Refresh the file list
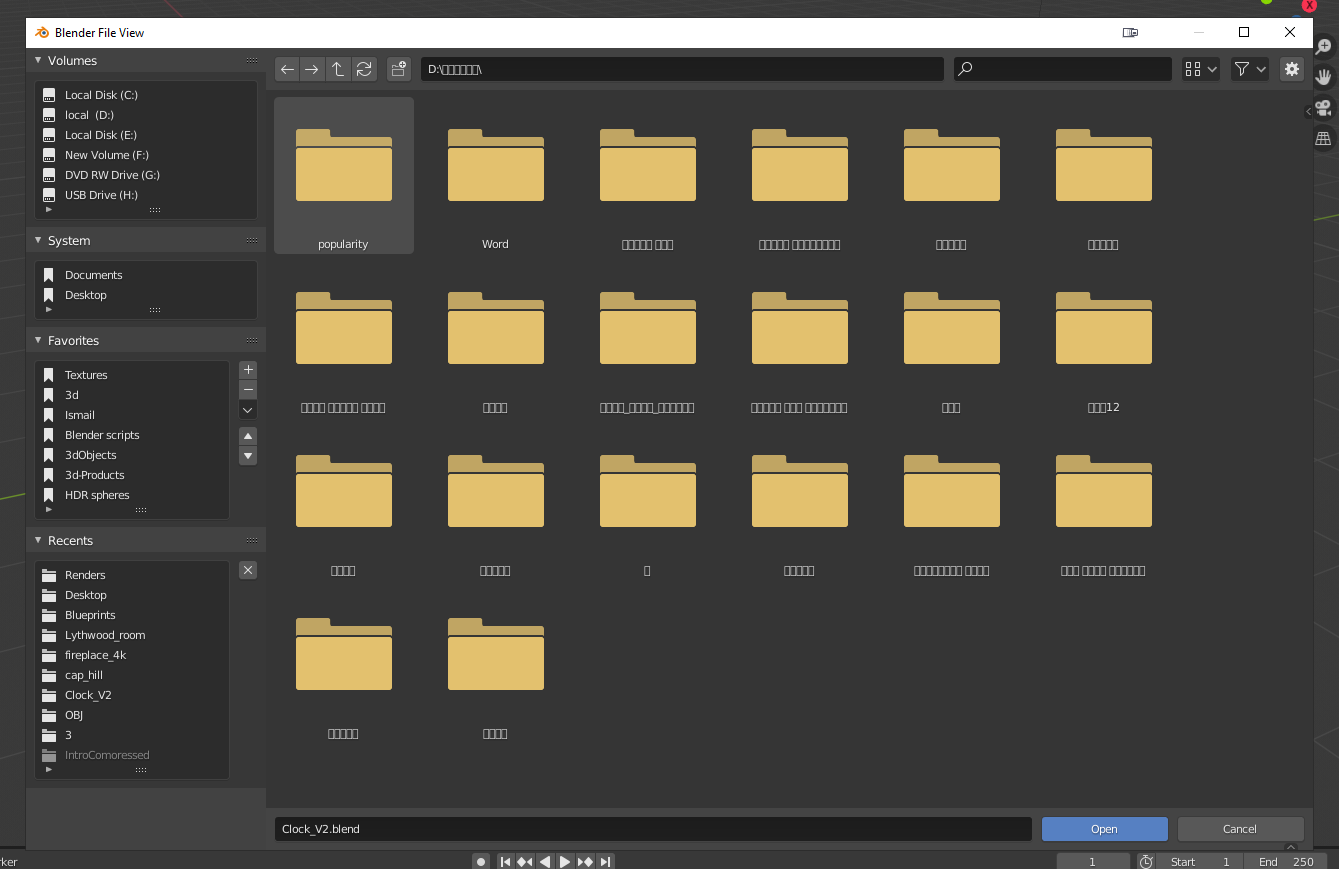The image size is (1339, 869). pyautogui.click(x=364, y=69)
